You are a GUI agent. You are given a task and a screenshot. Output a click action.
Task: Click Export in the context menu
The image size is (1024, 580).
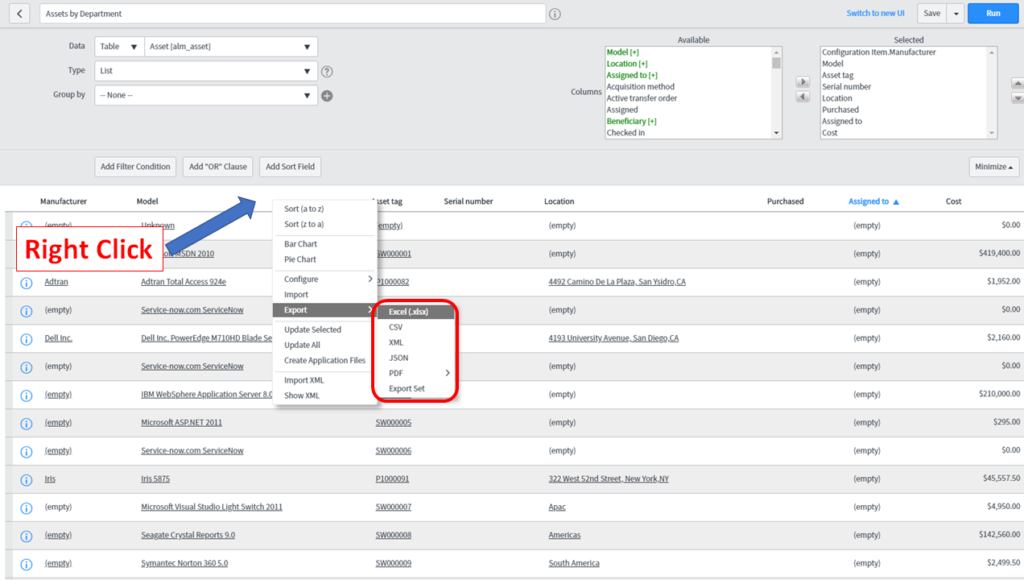[296, 312]
